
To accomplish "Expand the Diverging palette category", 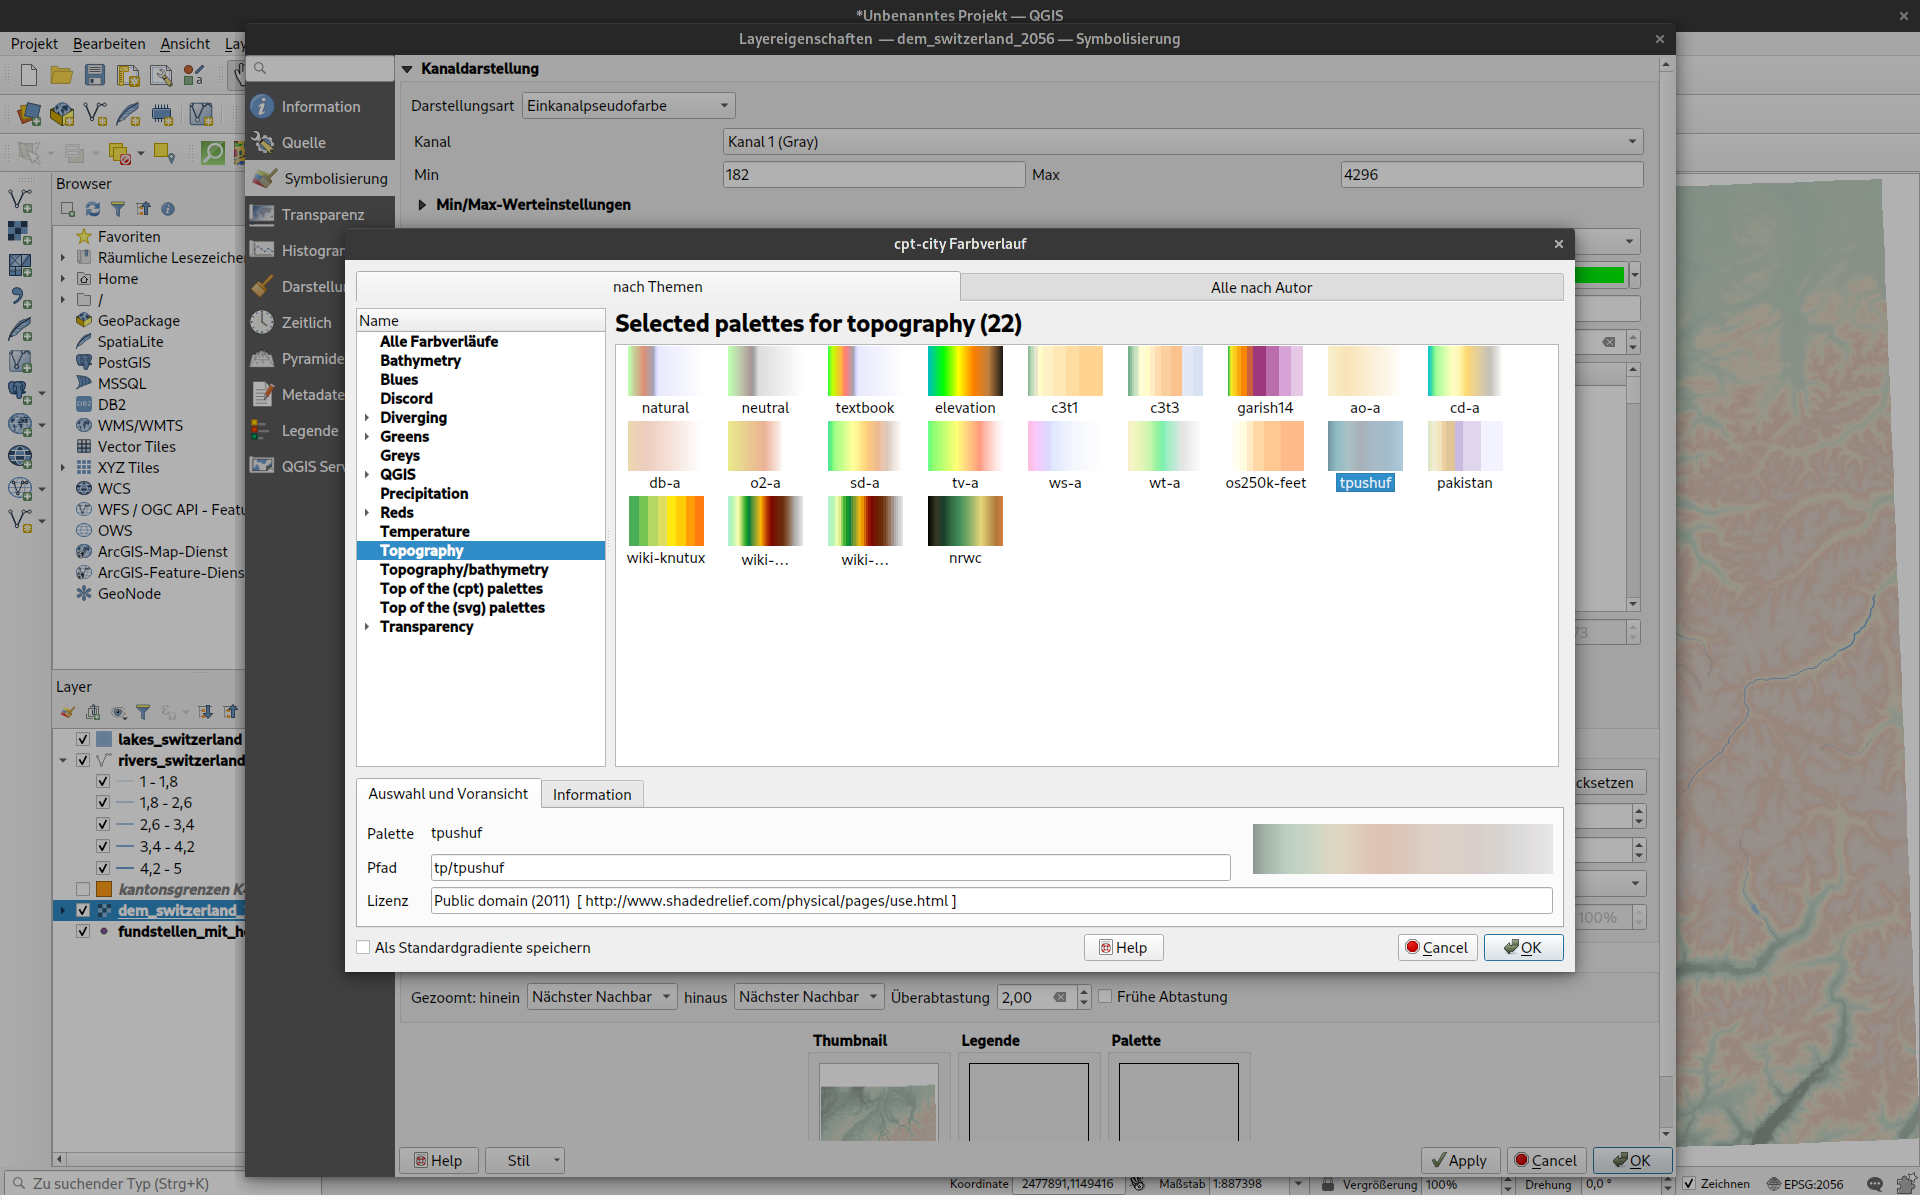I will 367,418.
